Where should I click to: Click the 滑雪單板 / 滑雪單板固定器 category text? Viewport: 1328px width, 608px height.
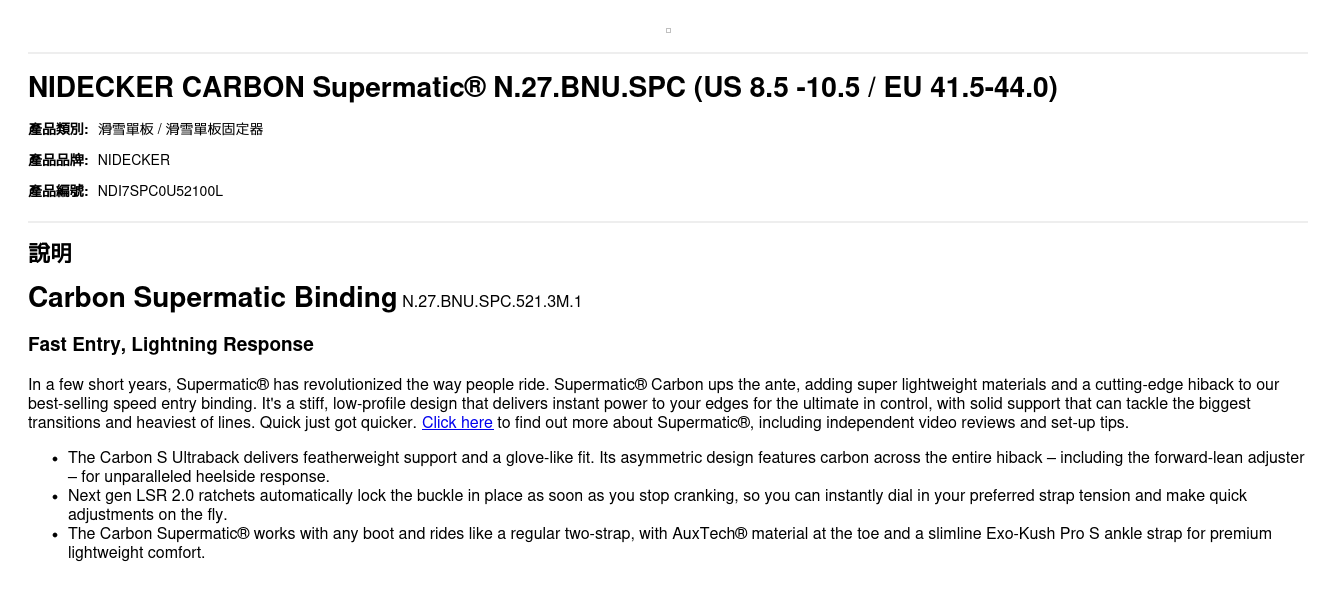180,129
